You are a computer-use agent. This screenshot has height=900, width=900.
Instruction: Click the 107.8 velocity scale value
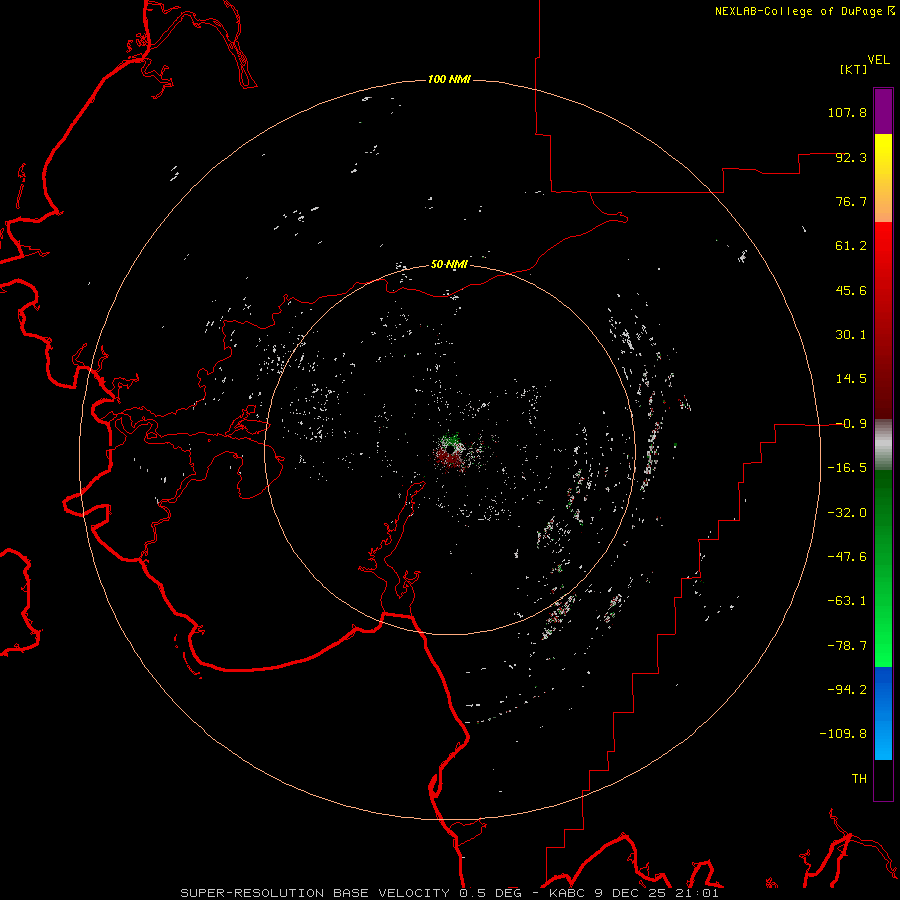tap(847, 112)
